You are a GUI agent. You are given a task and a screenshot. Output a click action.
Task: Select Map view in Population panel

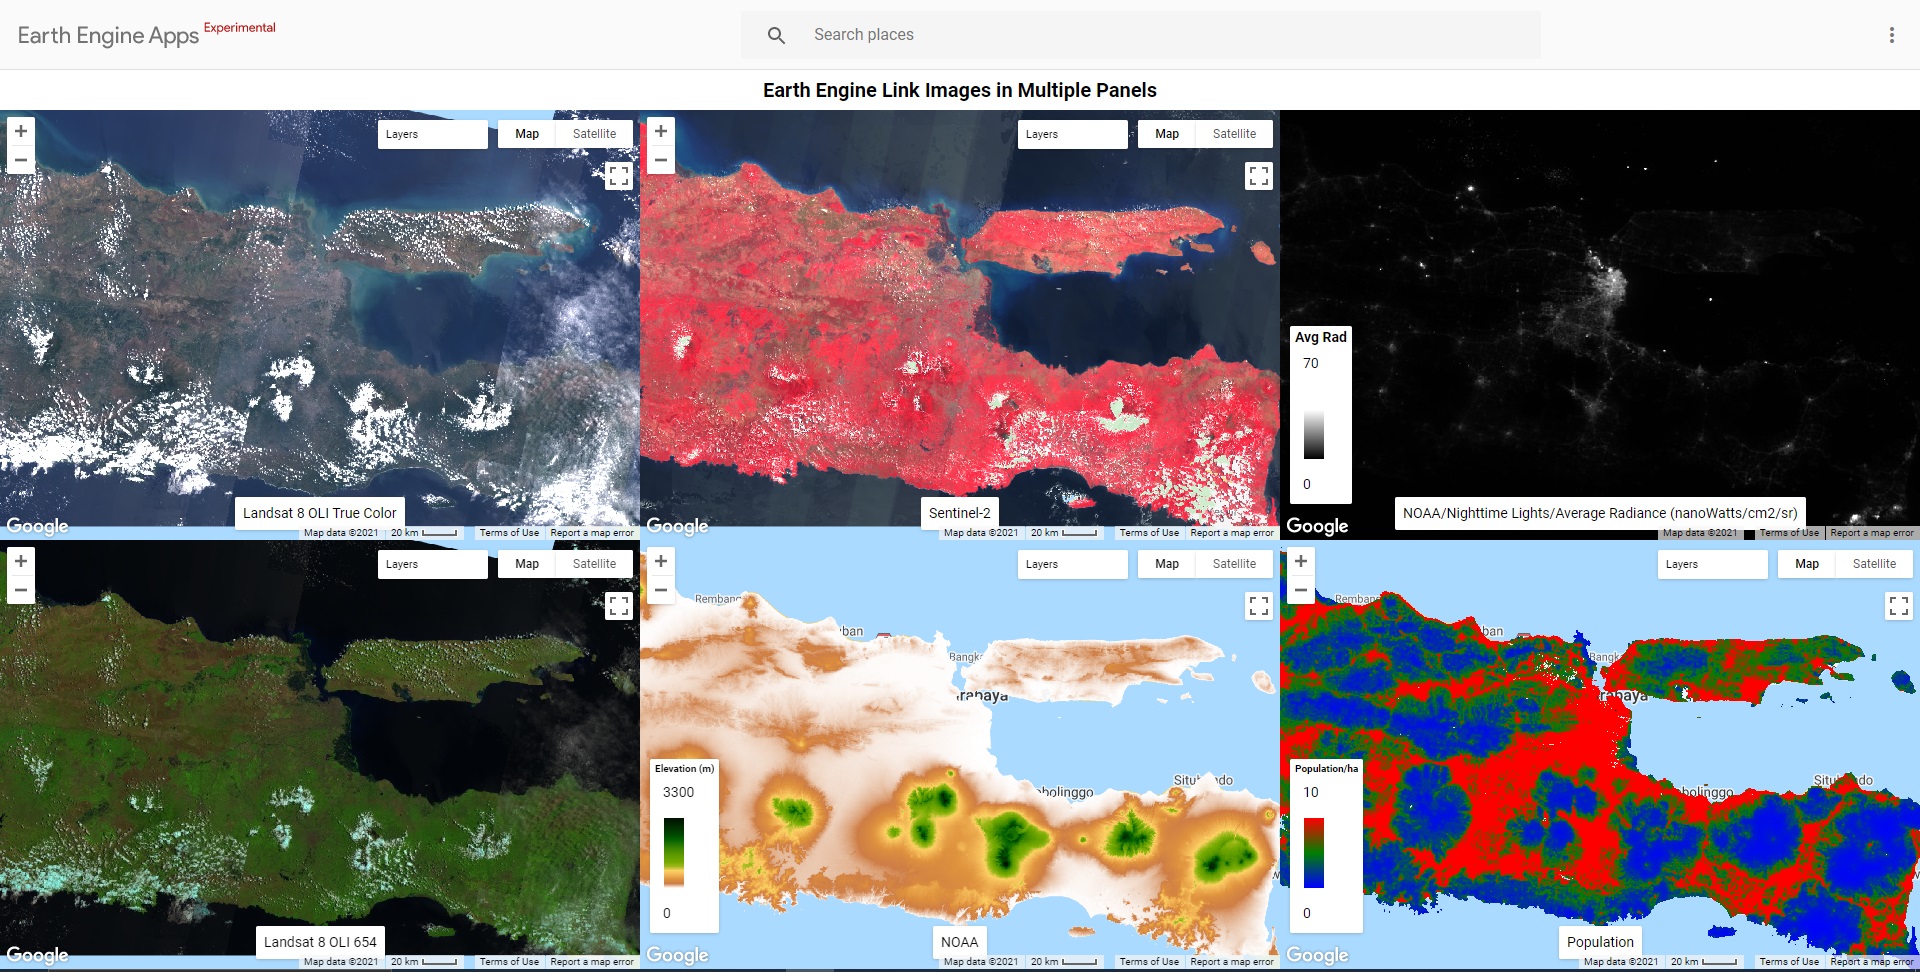point(1807,564)
